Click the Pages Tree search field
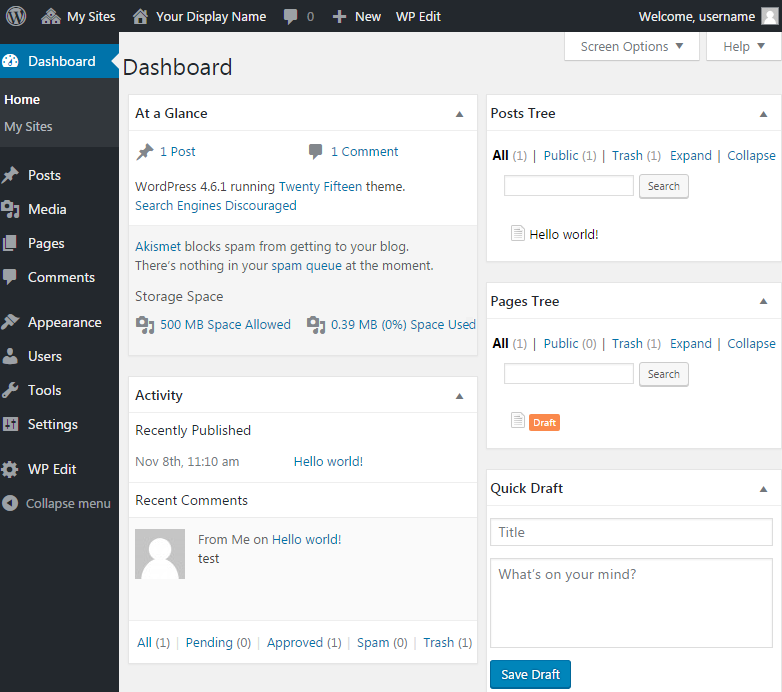Screen dimensions: 782x692 click(569, 373)
